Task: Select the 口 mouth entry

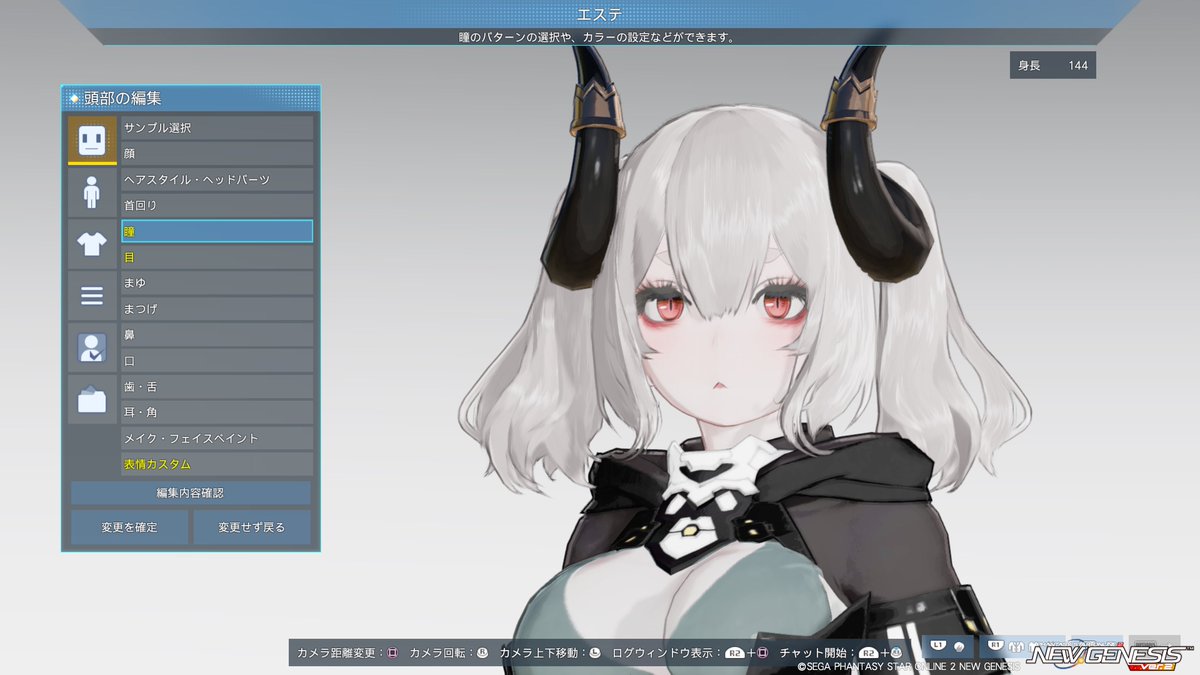Action: [217, 361]
